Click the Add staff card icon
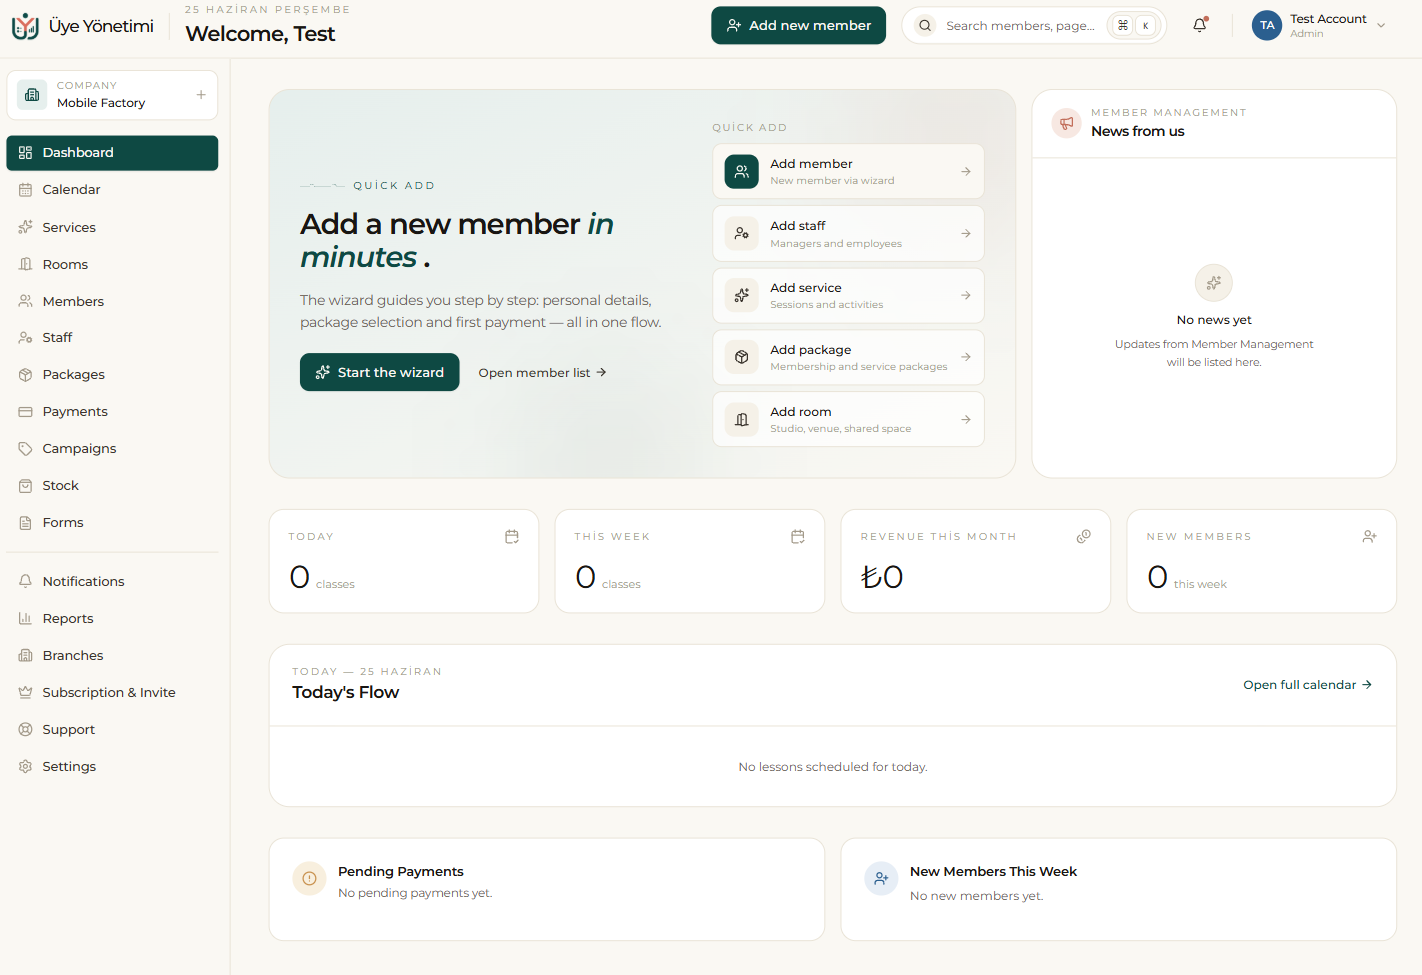 742,233
